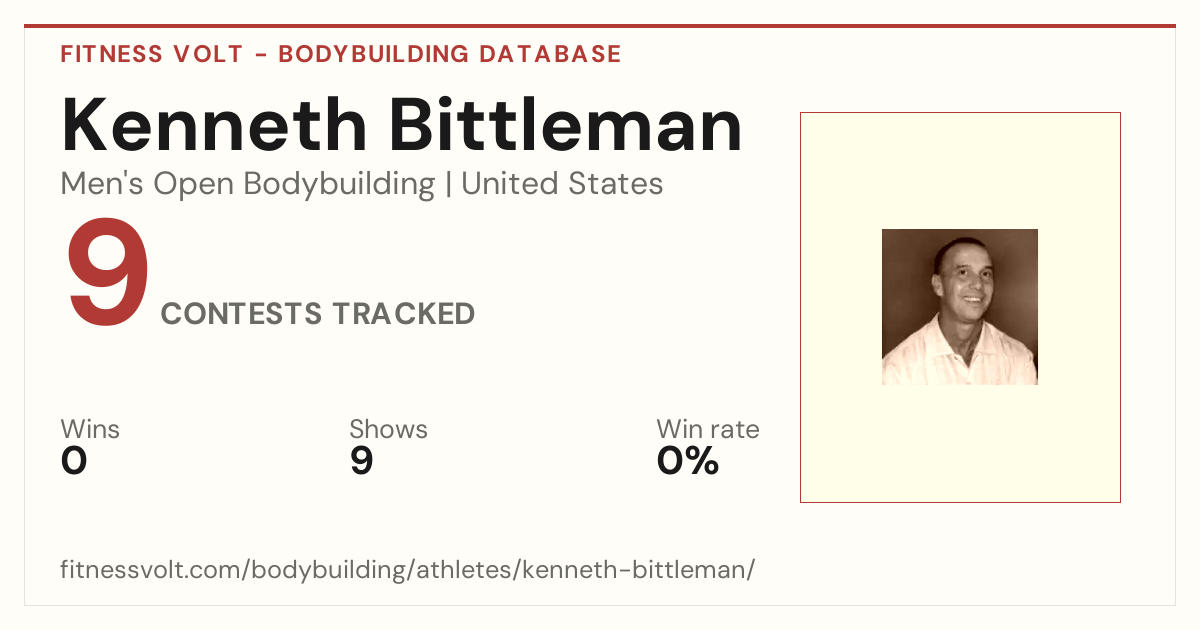Click the Win rate stat label
Image resolution: width=1200 pixels, height=630 pixels.
point(708,429)
